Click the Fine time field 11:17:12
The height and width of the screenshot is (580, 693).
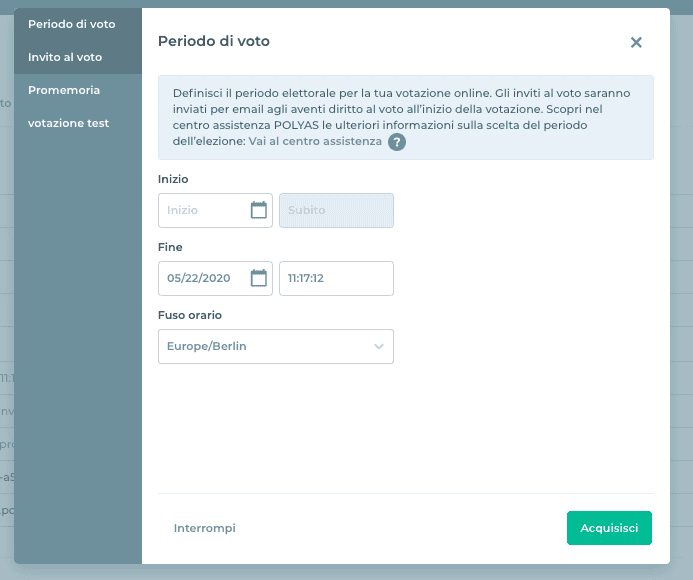click(x=336, y=278)
